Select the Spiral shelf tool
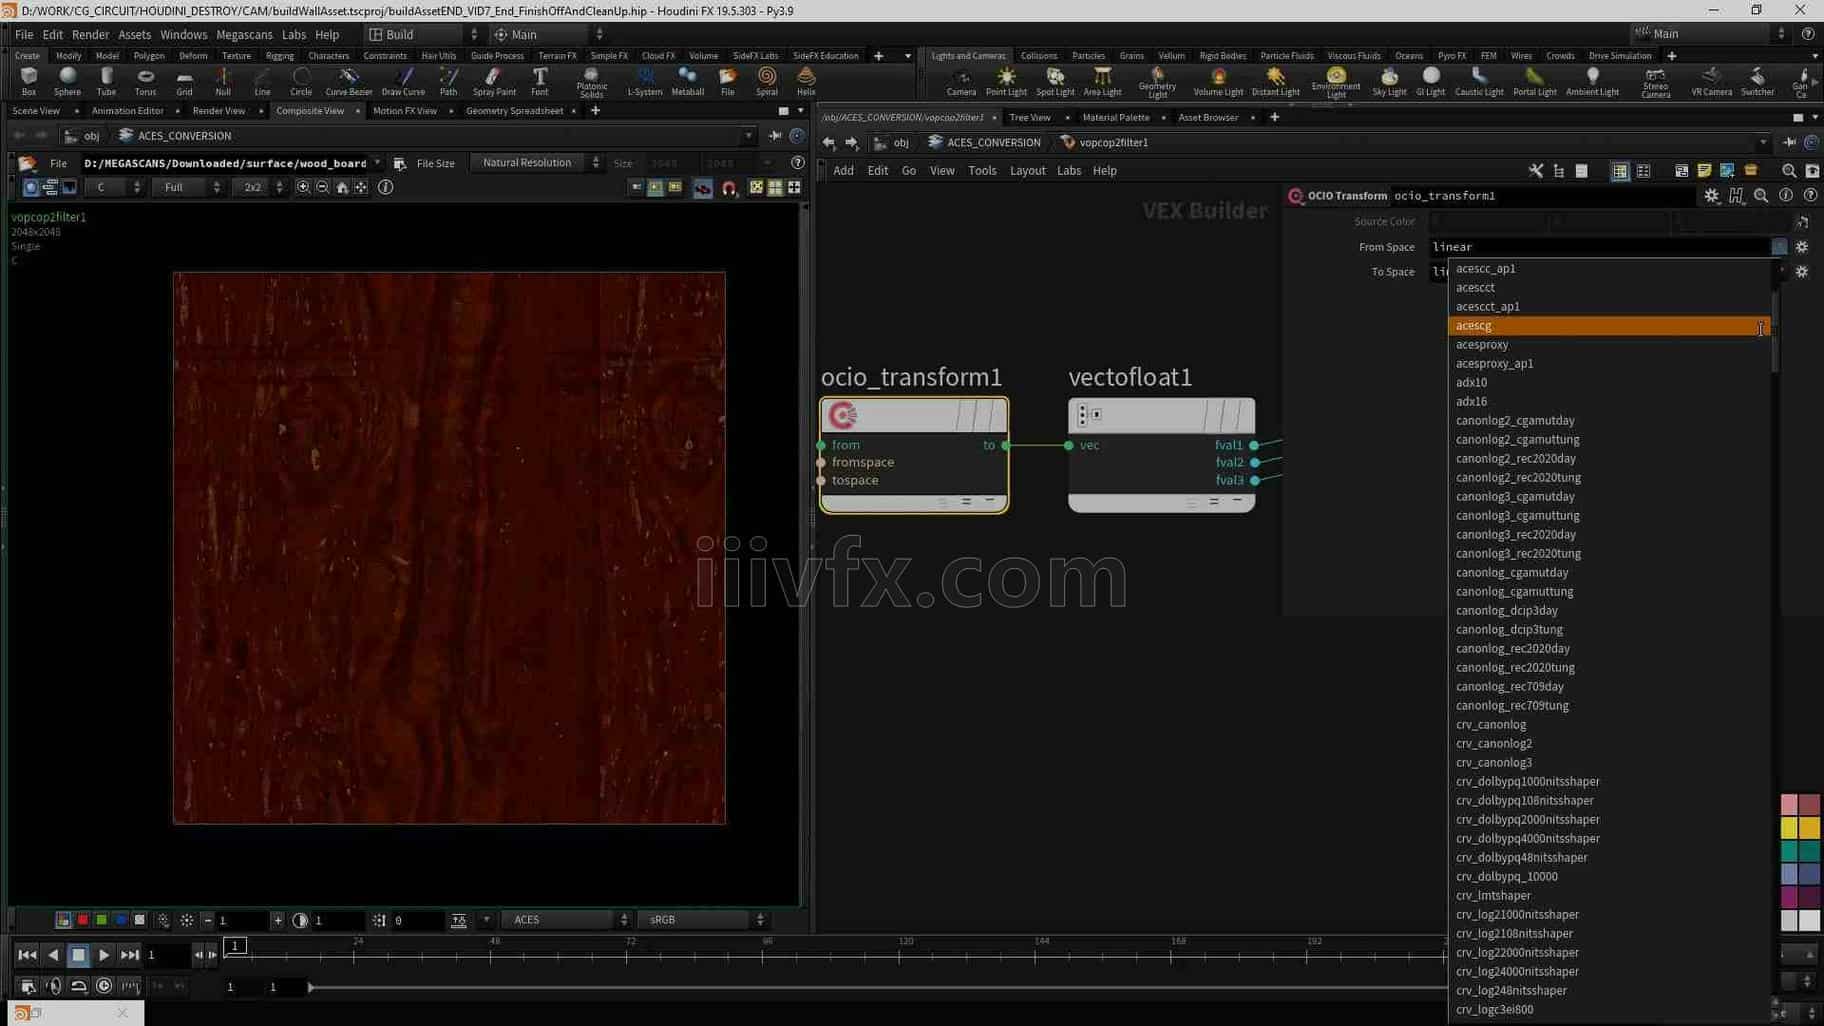1824x1026 pixels. (767, 81)
